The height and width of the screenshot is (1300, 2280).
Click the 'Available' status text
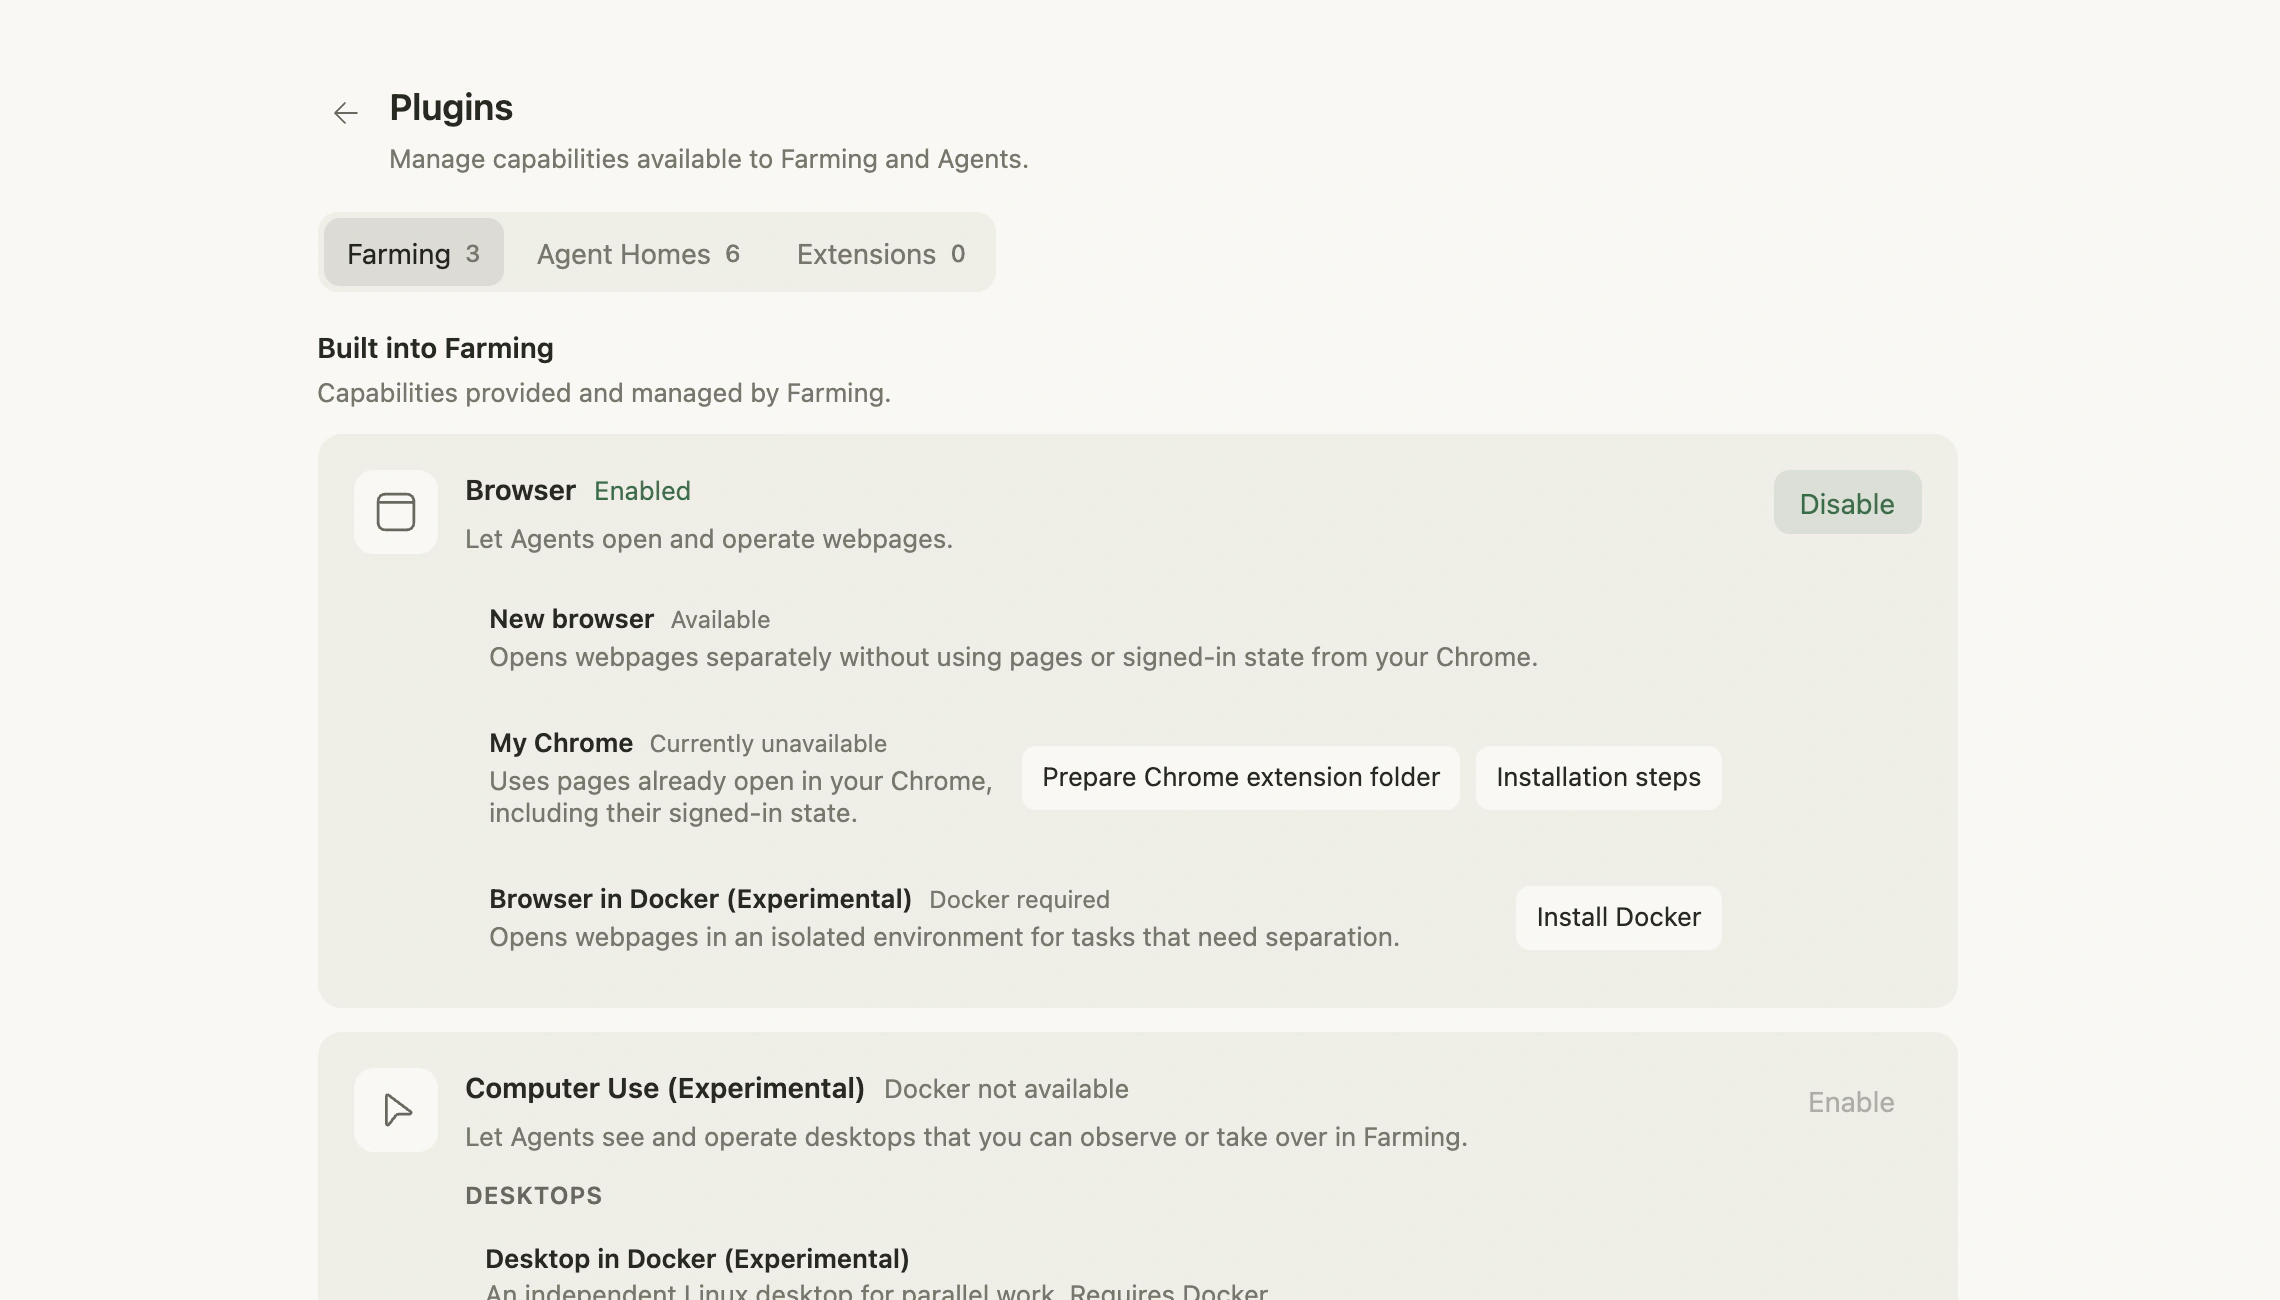[x=720, y=620]
